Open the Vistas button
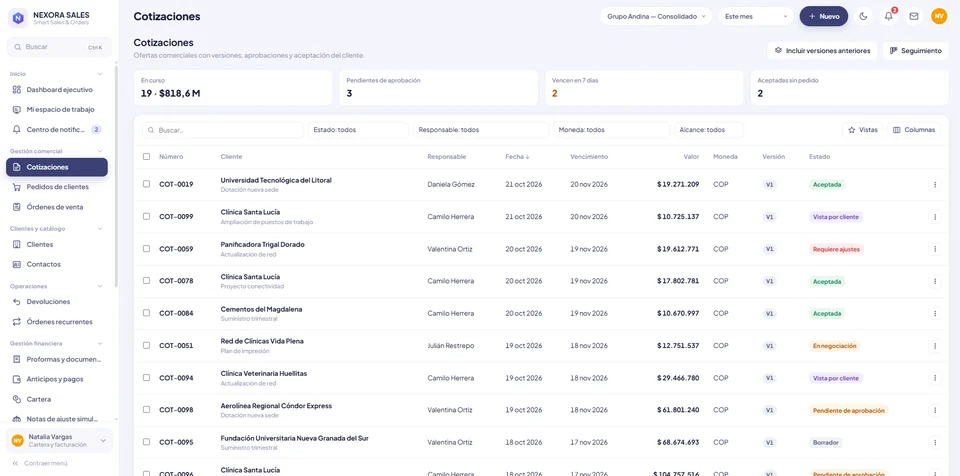 click(863, 130)
